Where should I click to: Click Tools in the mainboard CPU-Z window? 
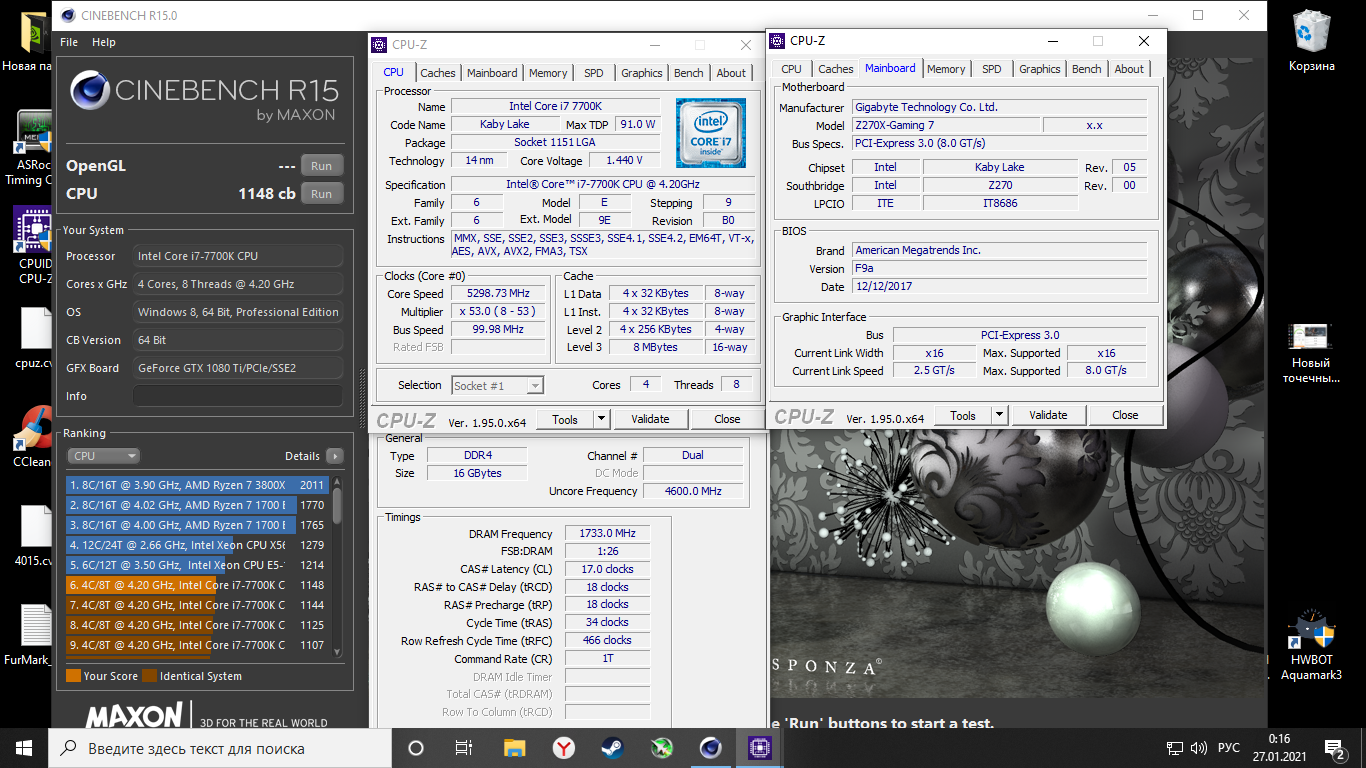963,415
